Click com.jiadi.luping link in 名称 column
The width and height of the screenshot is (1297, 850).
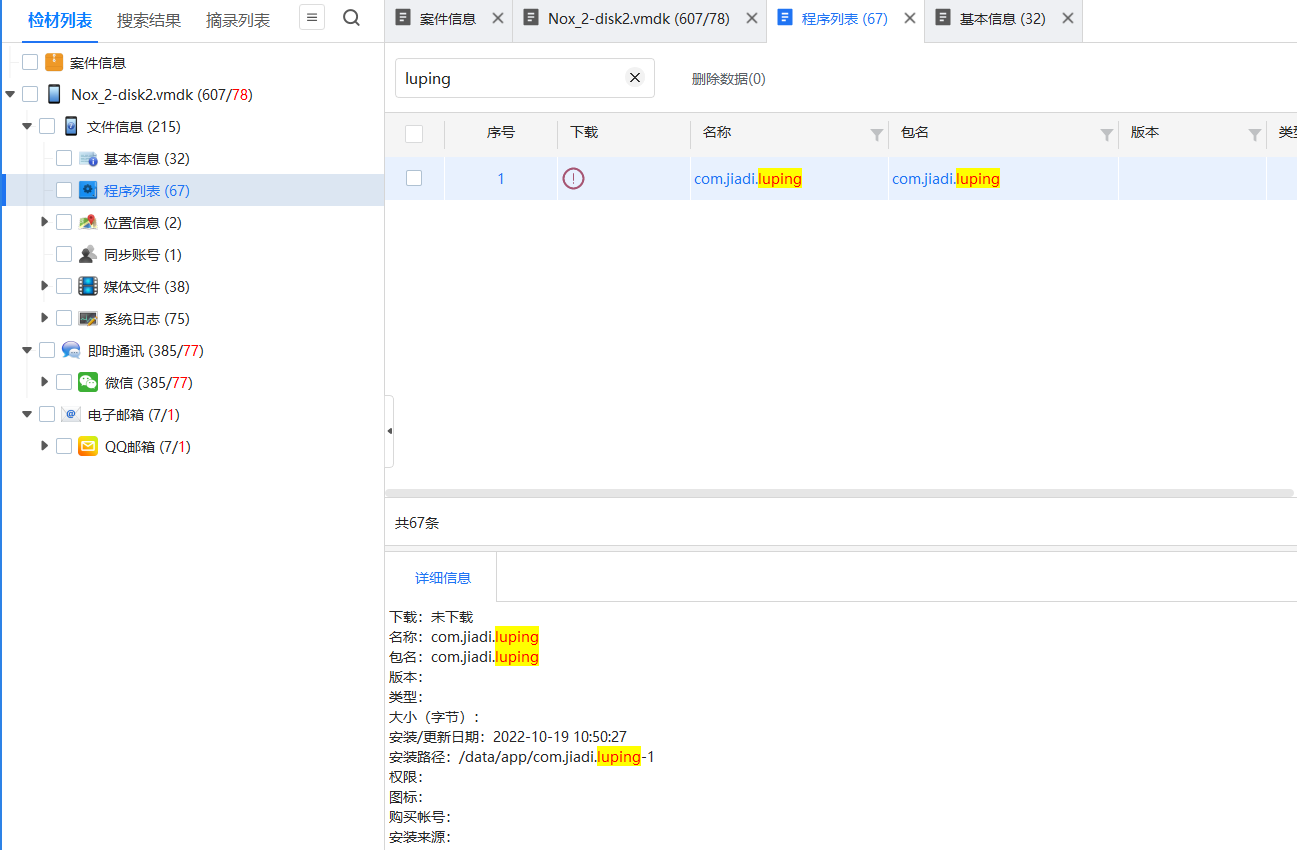(748, 179)
